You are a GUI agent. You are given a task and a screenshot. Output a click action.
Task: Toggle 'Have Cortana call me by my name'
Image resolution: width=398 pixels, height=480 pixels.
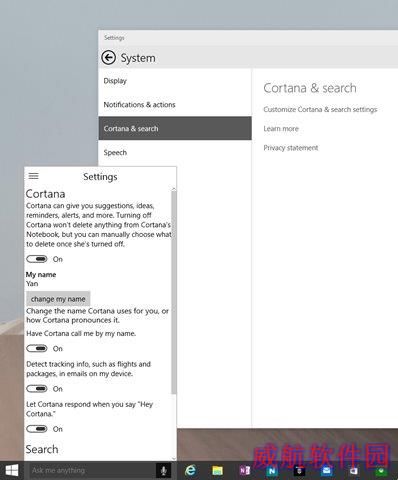tap(37, 348)
